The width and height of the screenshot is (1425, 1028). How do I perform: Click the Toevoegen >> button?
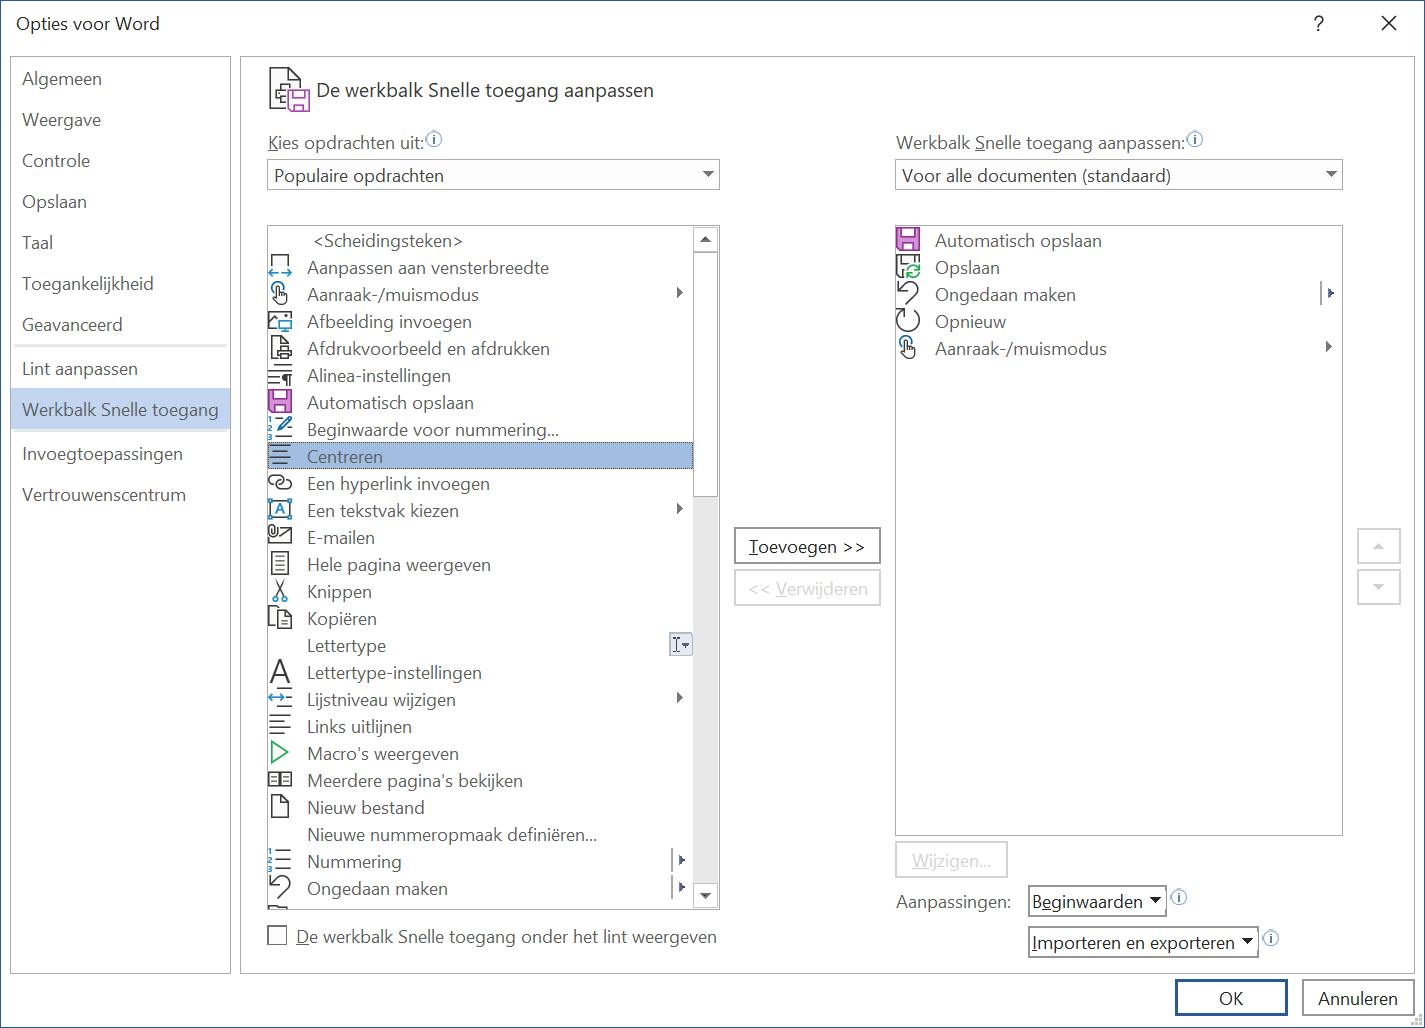[807, 547]
